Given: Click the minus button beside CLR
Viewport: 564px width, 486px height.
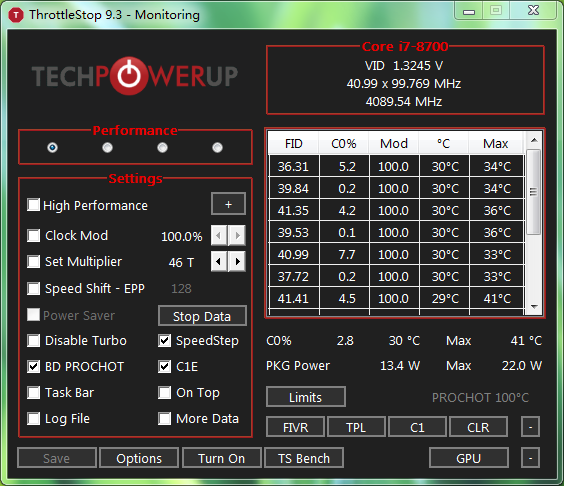Looking at the screenshot, I should 531,427.
